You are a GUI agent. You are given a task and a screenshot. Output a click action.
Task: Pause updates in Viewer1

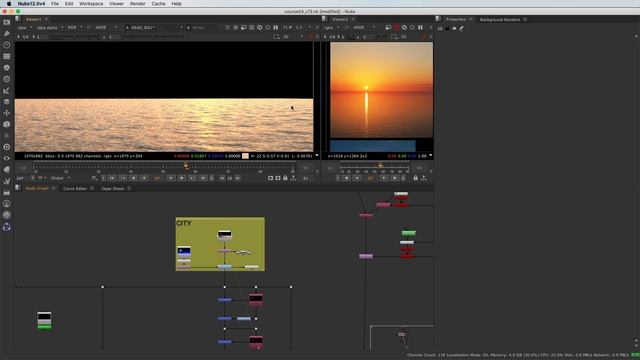coord(276,27)
